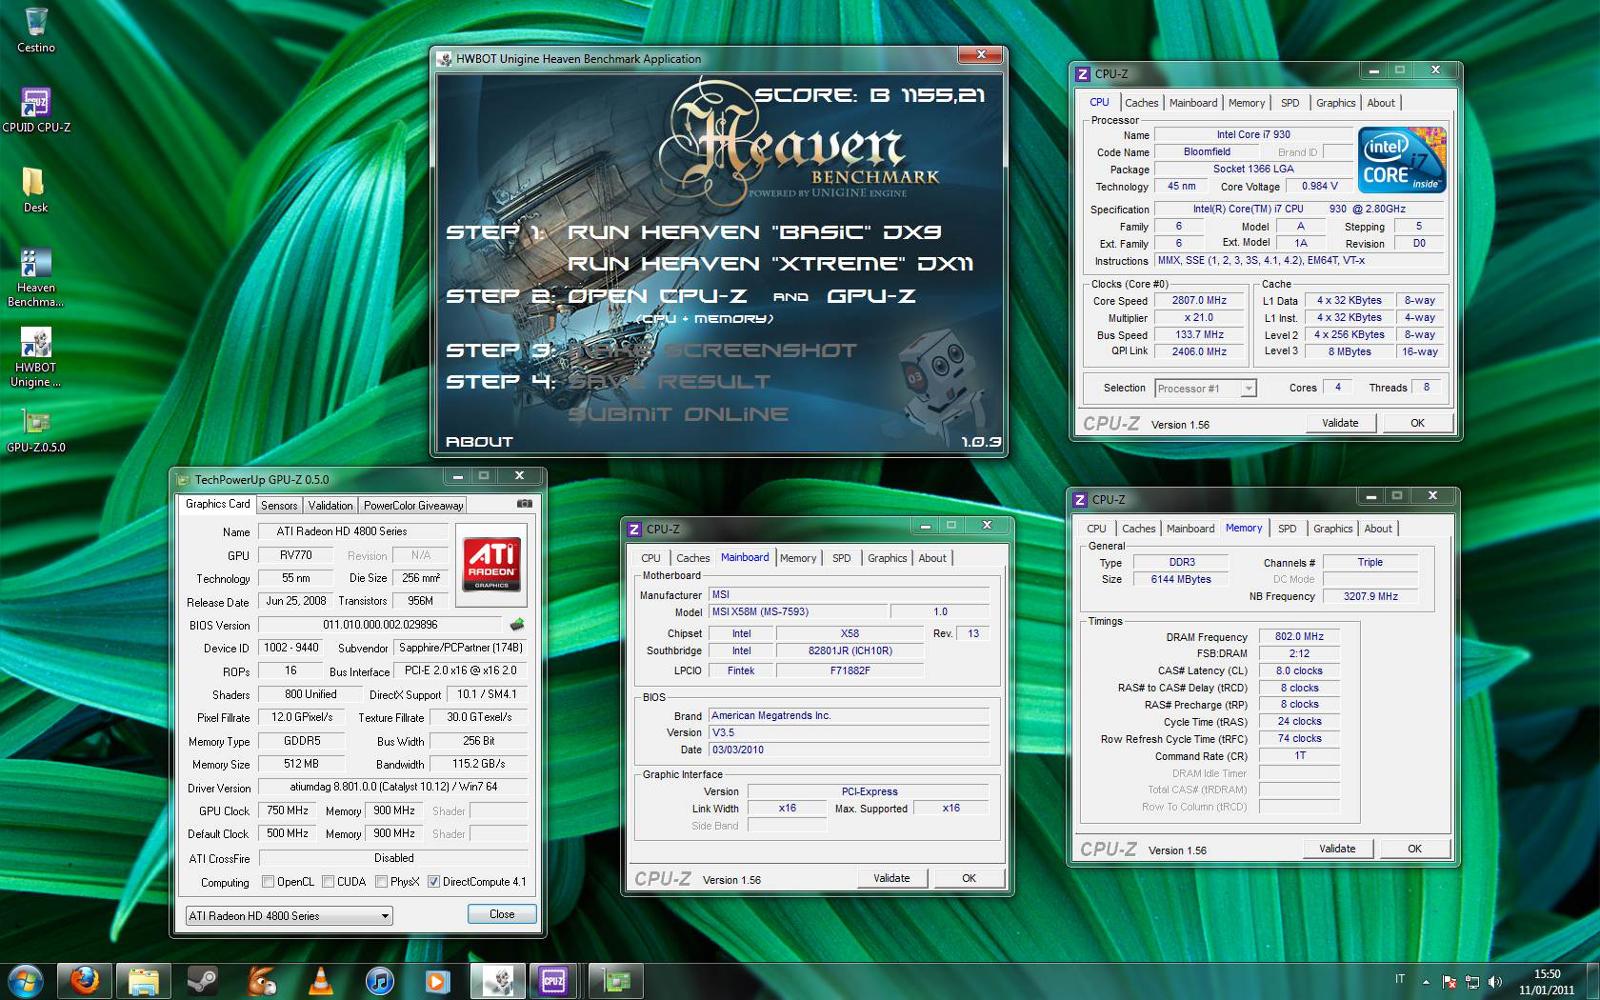Open Windows Explorer from the taskbar

[x=143, y=981]
